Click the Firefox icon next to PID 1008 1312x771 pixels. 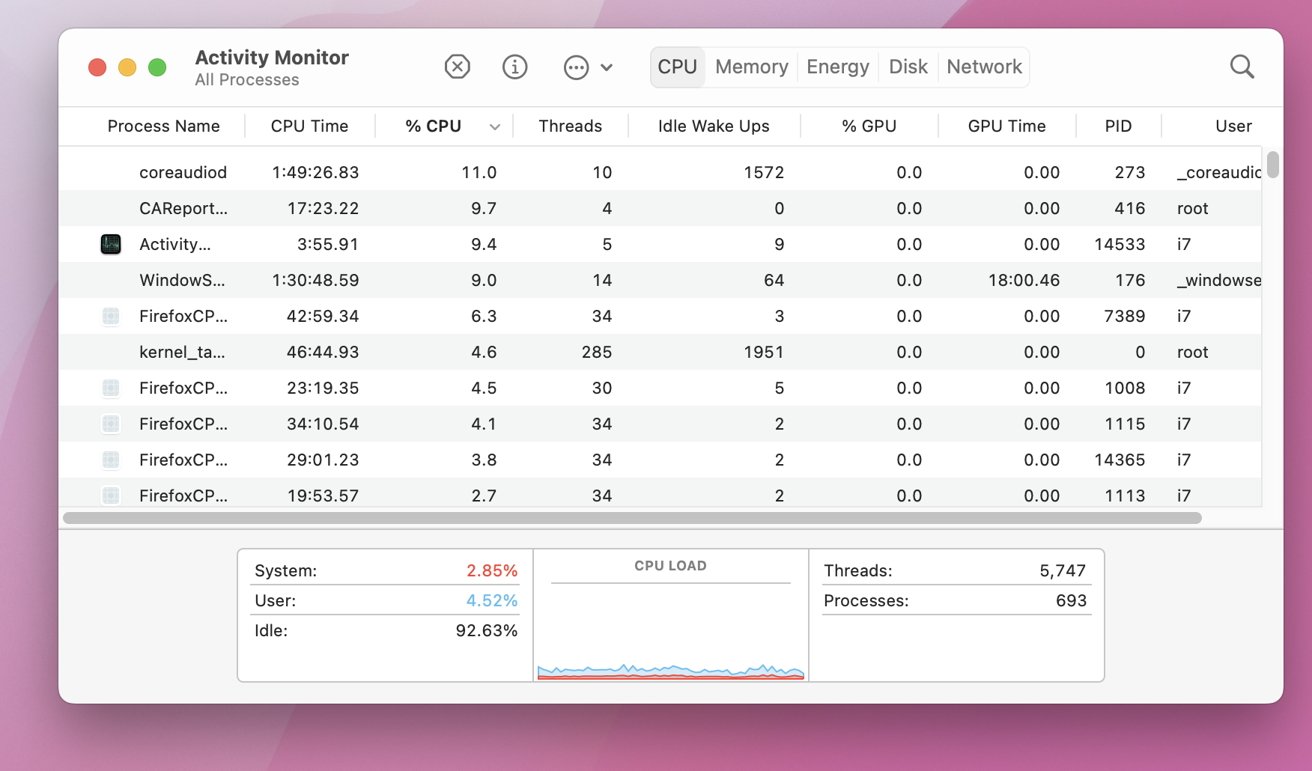click(110, 387)
